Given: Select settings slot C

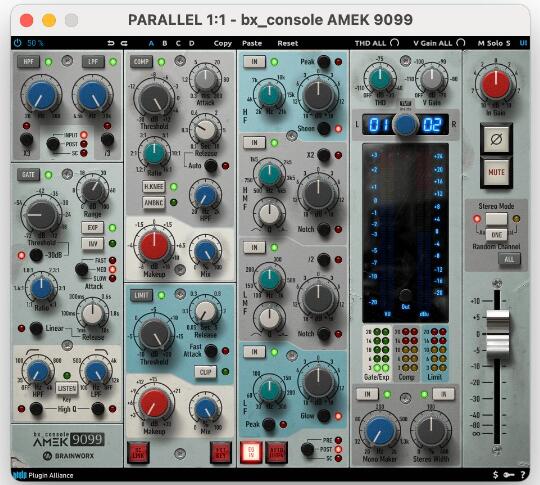Looking at the screenshot, I should (178, 43).
